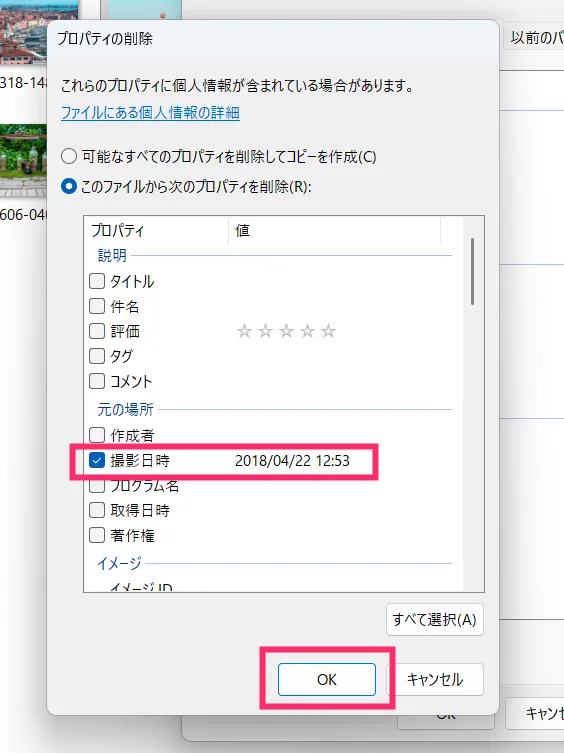Check the 著作権 checkbox
The image size is (564, 753).
97,535
